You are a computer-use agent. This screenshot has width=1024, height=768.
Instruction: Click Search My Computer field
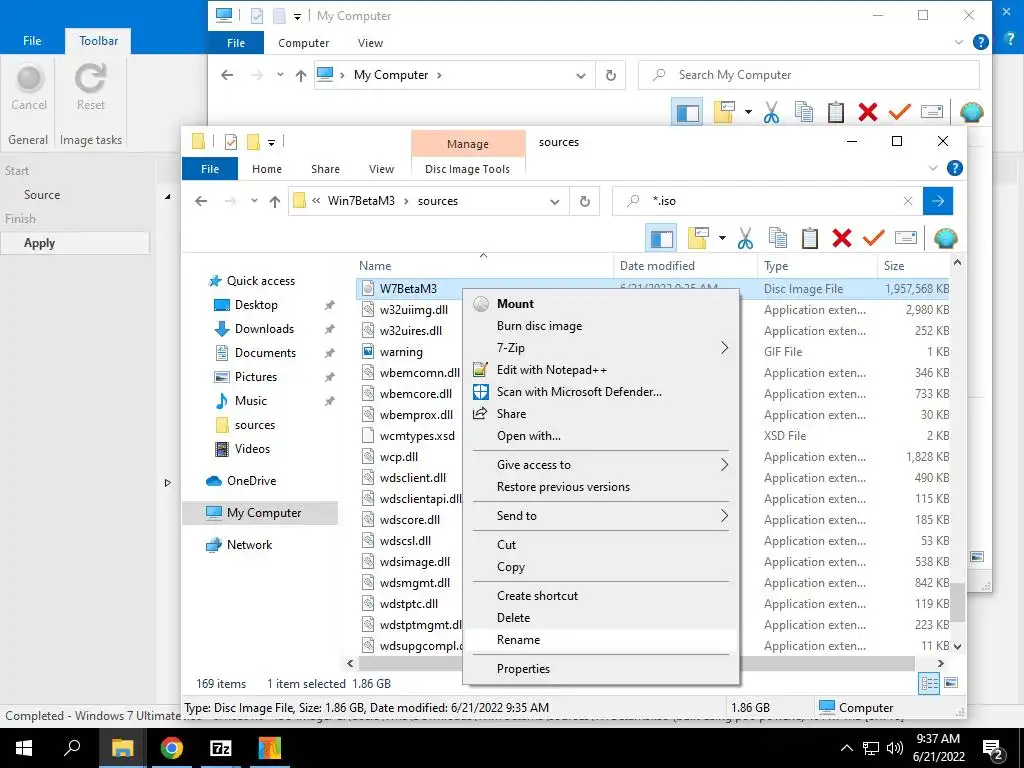[808, 75]
